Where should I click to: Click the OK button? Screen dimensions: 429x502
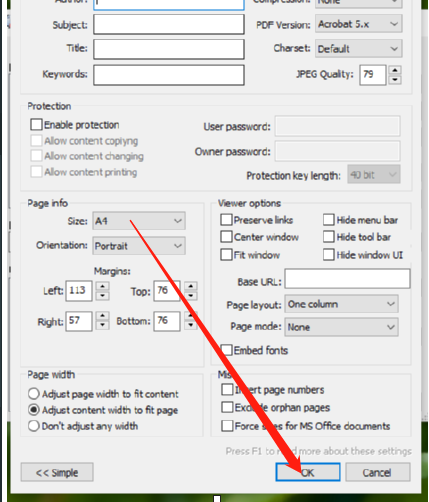click(308, 472)
